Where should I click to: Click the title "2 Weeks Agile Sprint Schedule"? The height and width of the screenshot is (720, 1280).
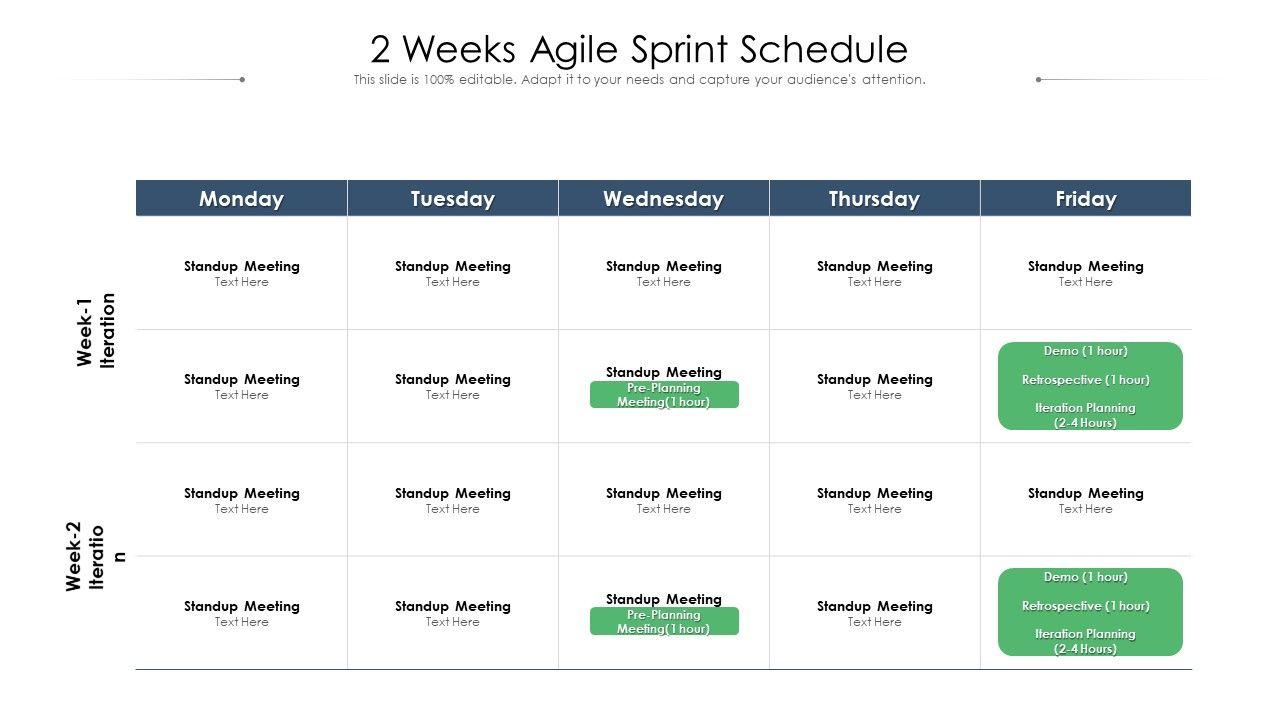[x=639, y=48]
